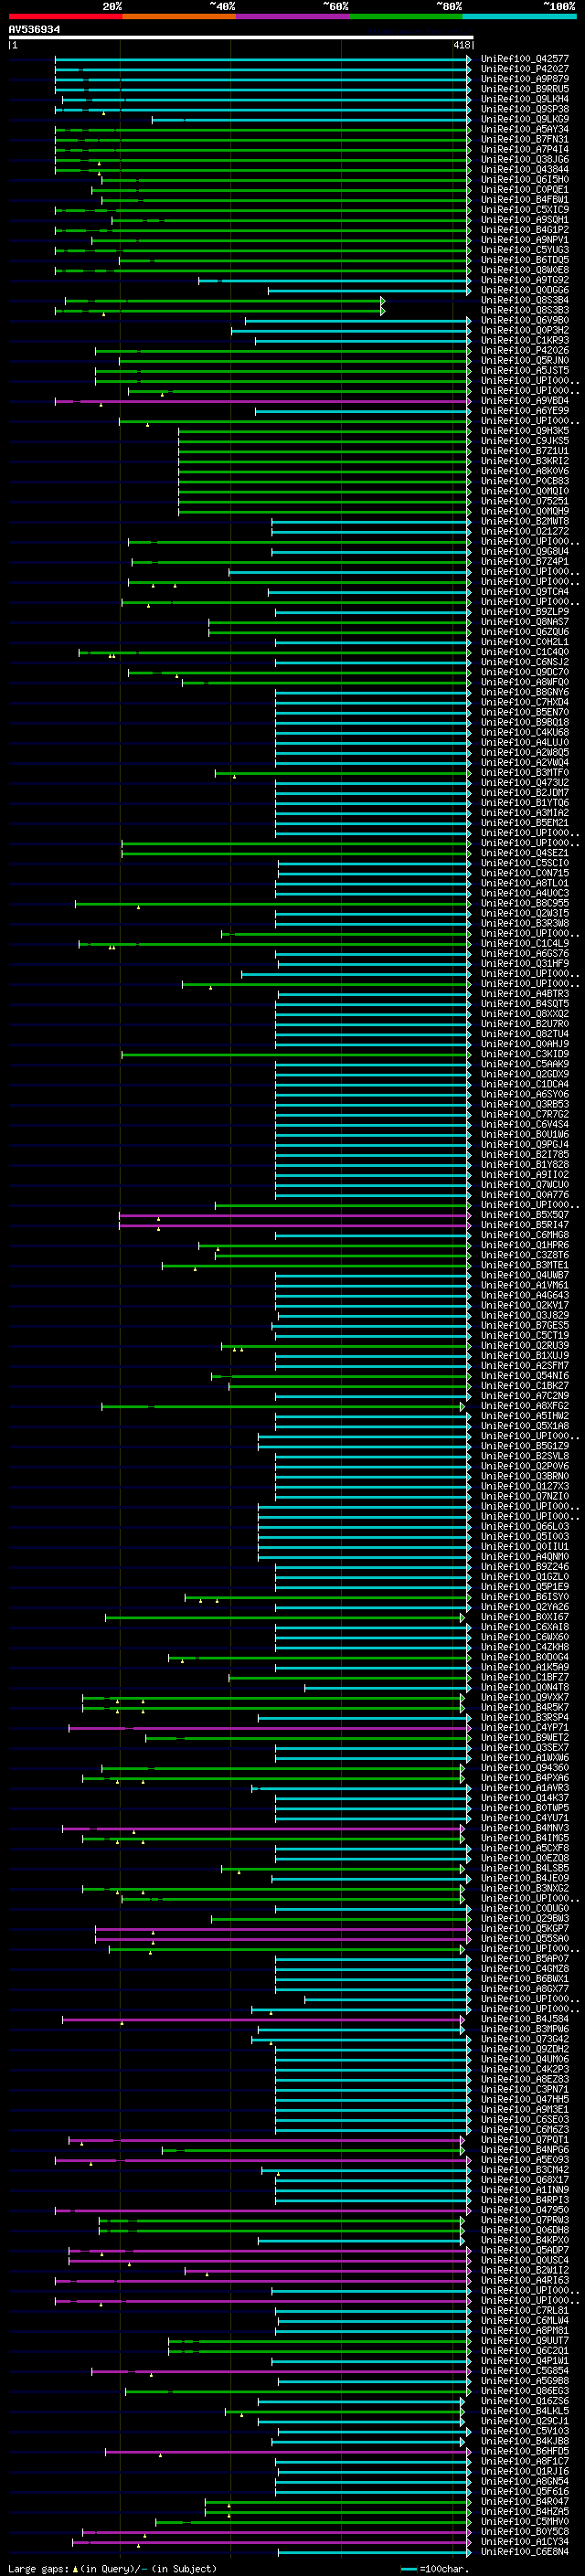Click the UniRef100_Q8S3B3 label
The width and height of the screenshot is (585, 2576).
pyautogui.click(x=525, y=310)
